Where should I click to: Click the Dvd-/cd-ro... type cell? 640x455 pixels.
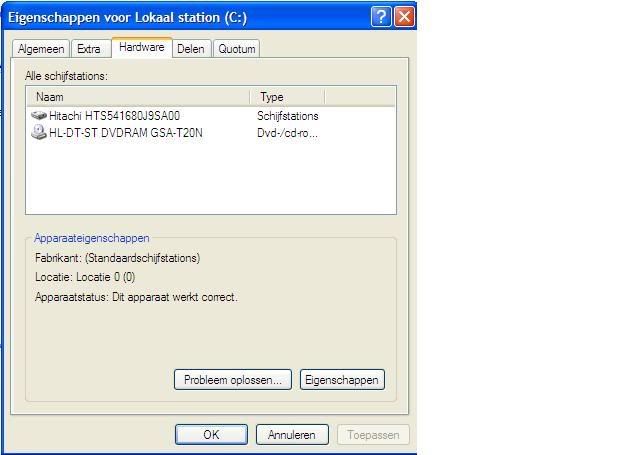click(287, 133)
